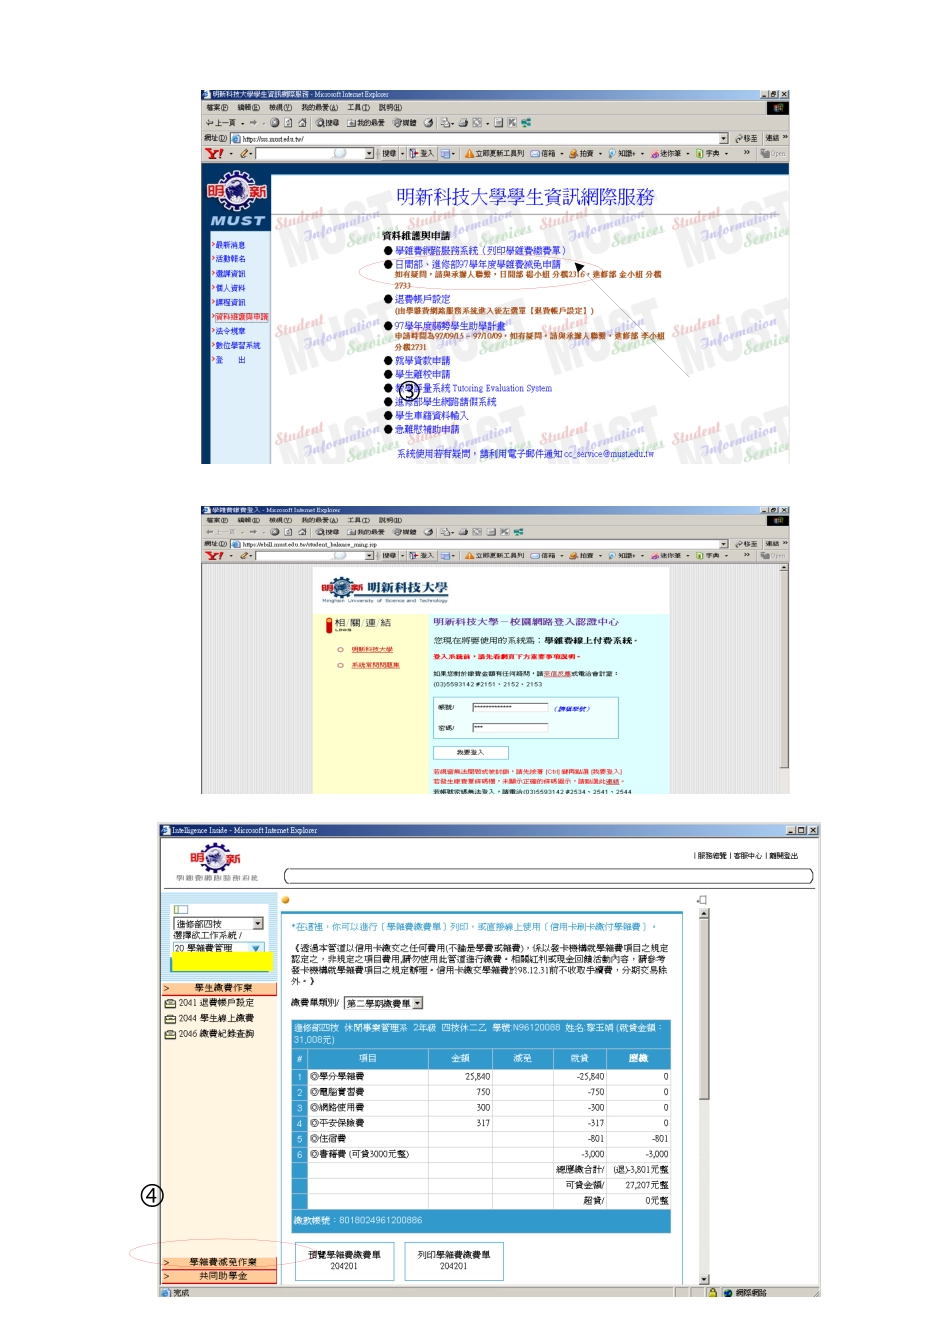Viewport: 950px width, 1344px height.
Task: Open 編輯(E) menu in top window
Action: click(249, 107)
